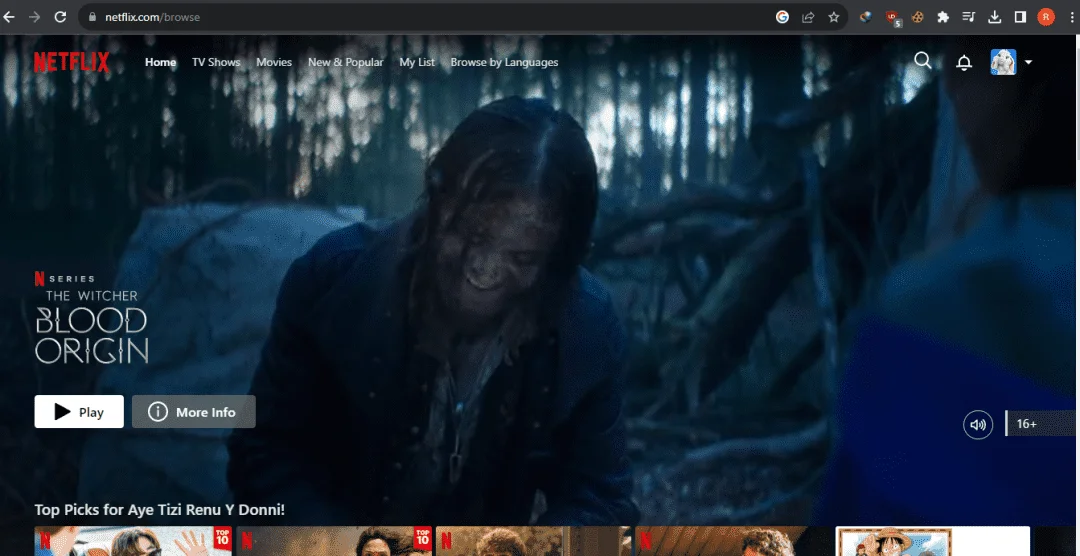Go forward in the browser
This screenshot has width=1080, height=556.
point(34,17)
